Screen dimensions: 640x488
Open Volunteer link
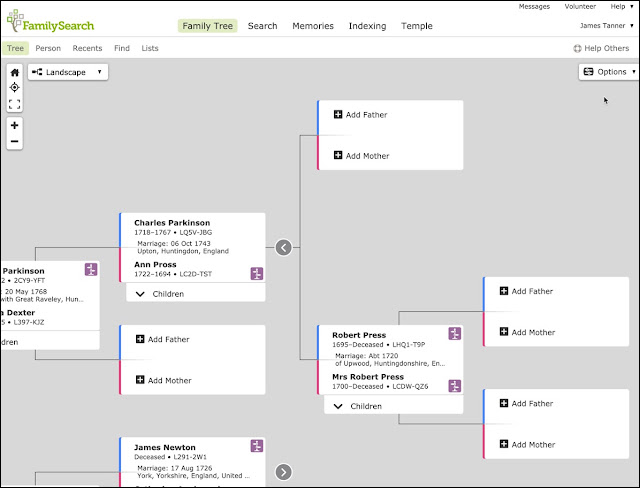pos(580,7)
